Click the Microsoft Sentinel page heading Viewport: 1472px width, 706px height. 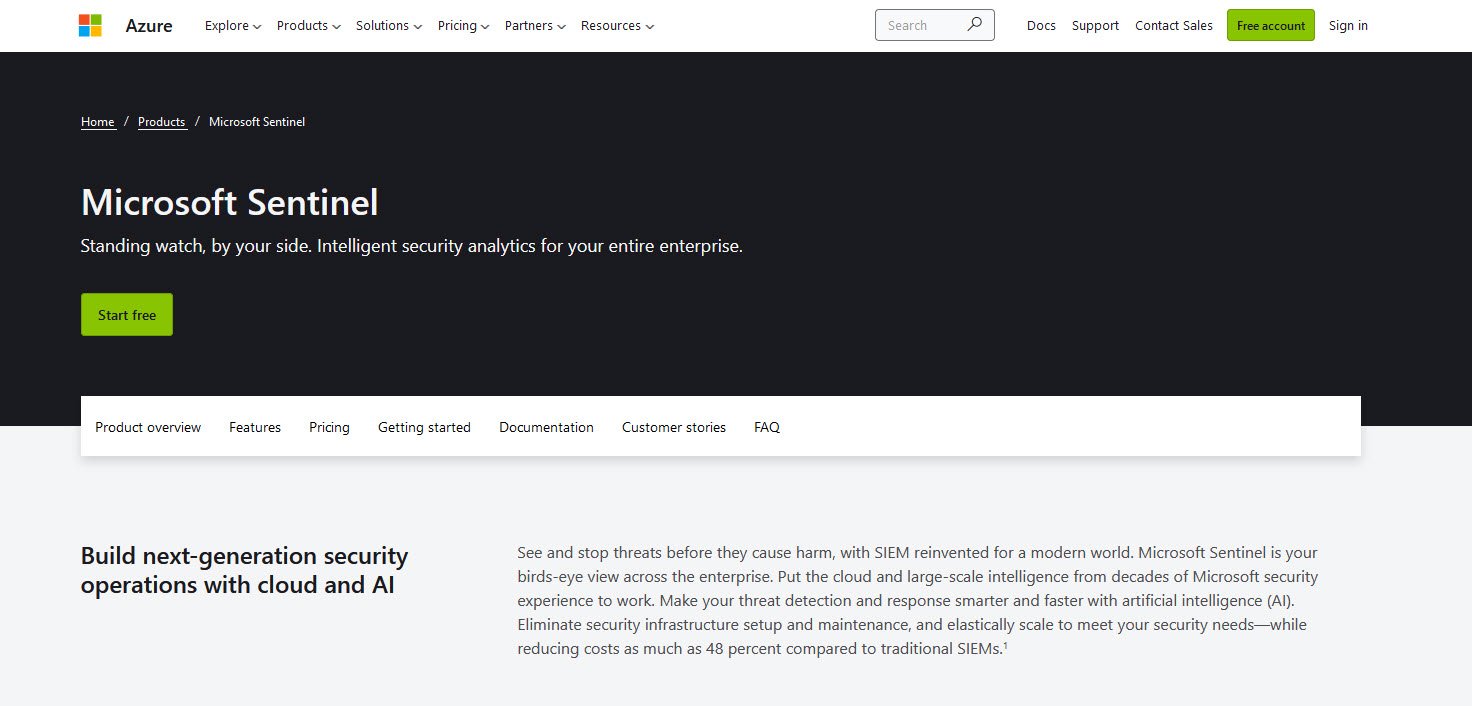[230, 203]
